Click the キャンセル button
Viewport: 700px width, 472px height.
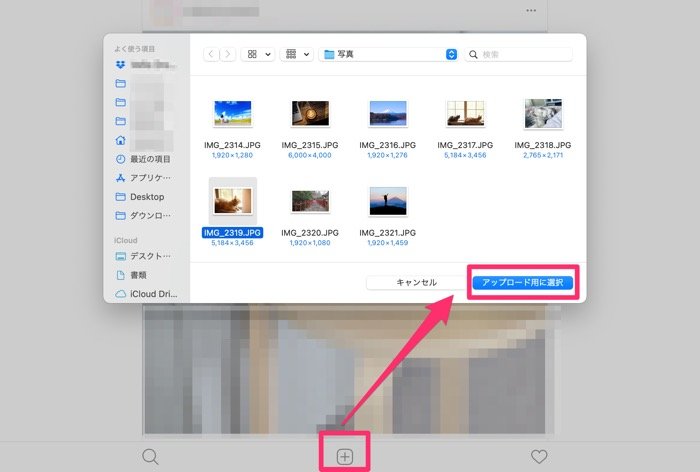click(x=416, y=283)
